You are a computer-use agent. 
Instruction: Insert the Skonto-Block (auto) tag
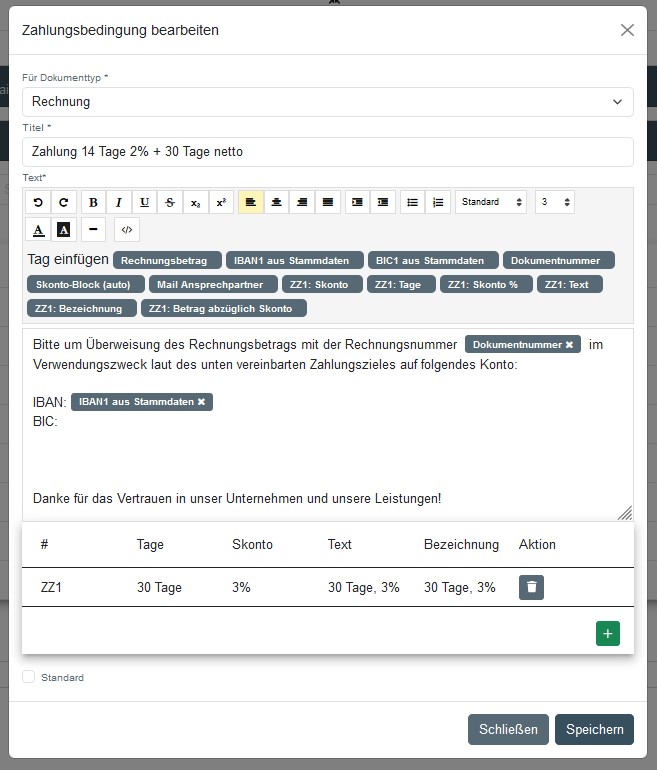(x=83, y=285)
